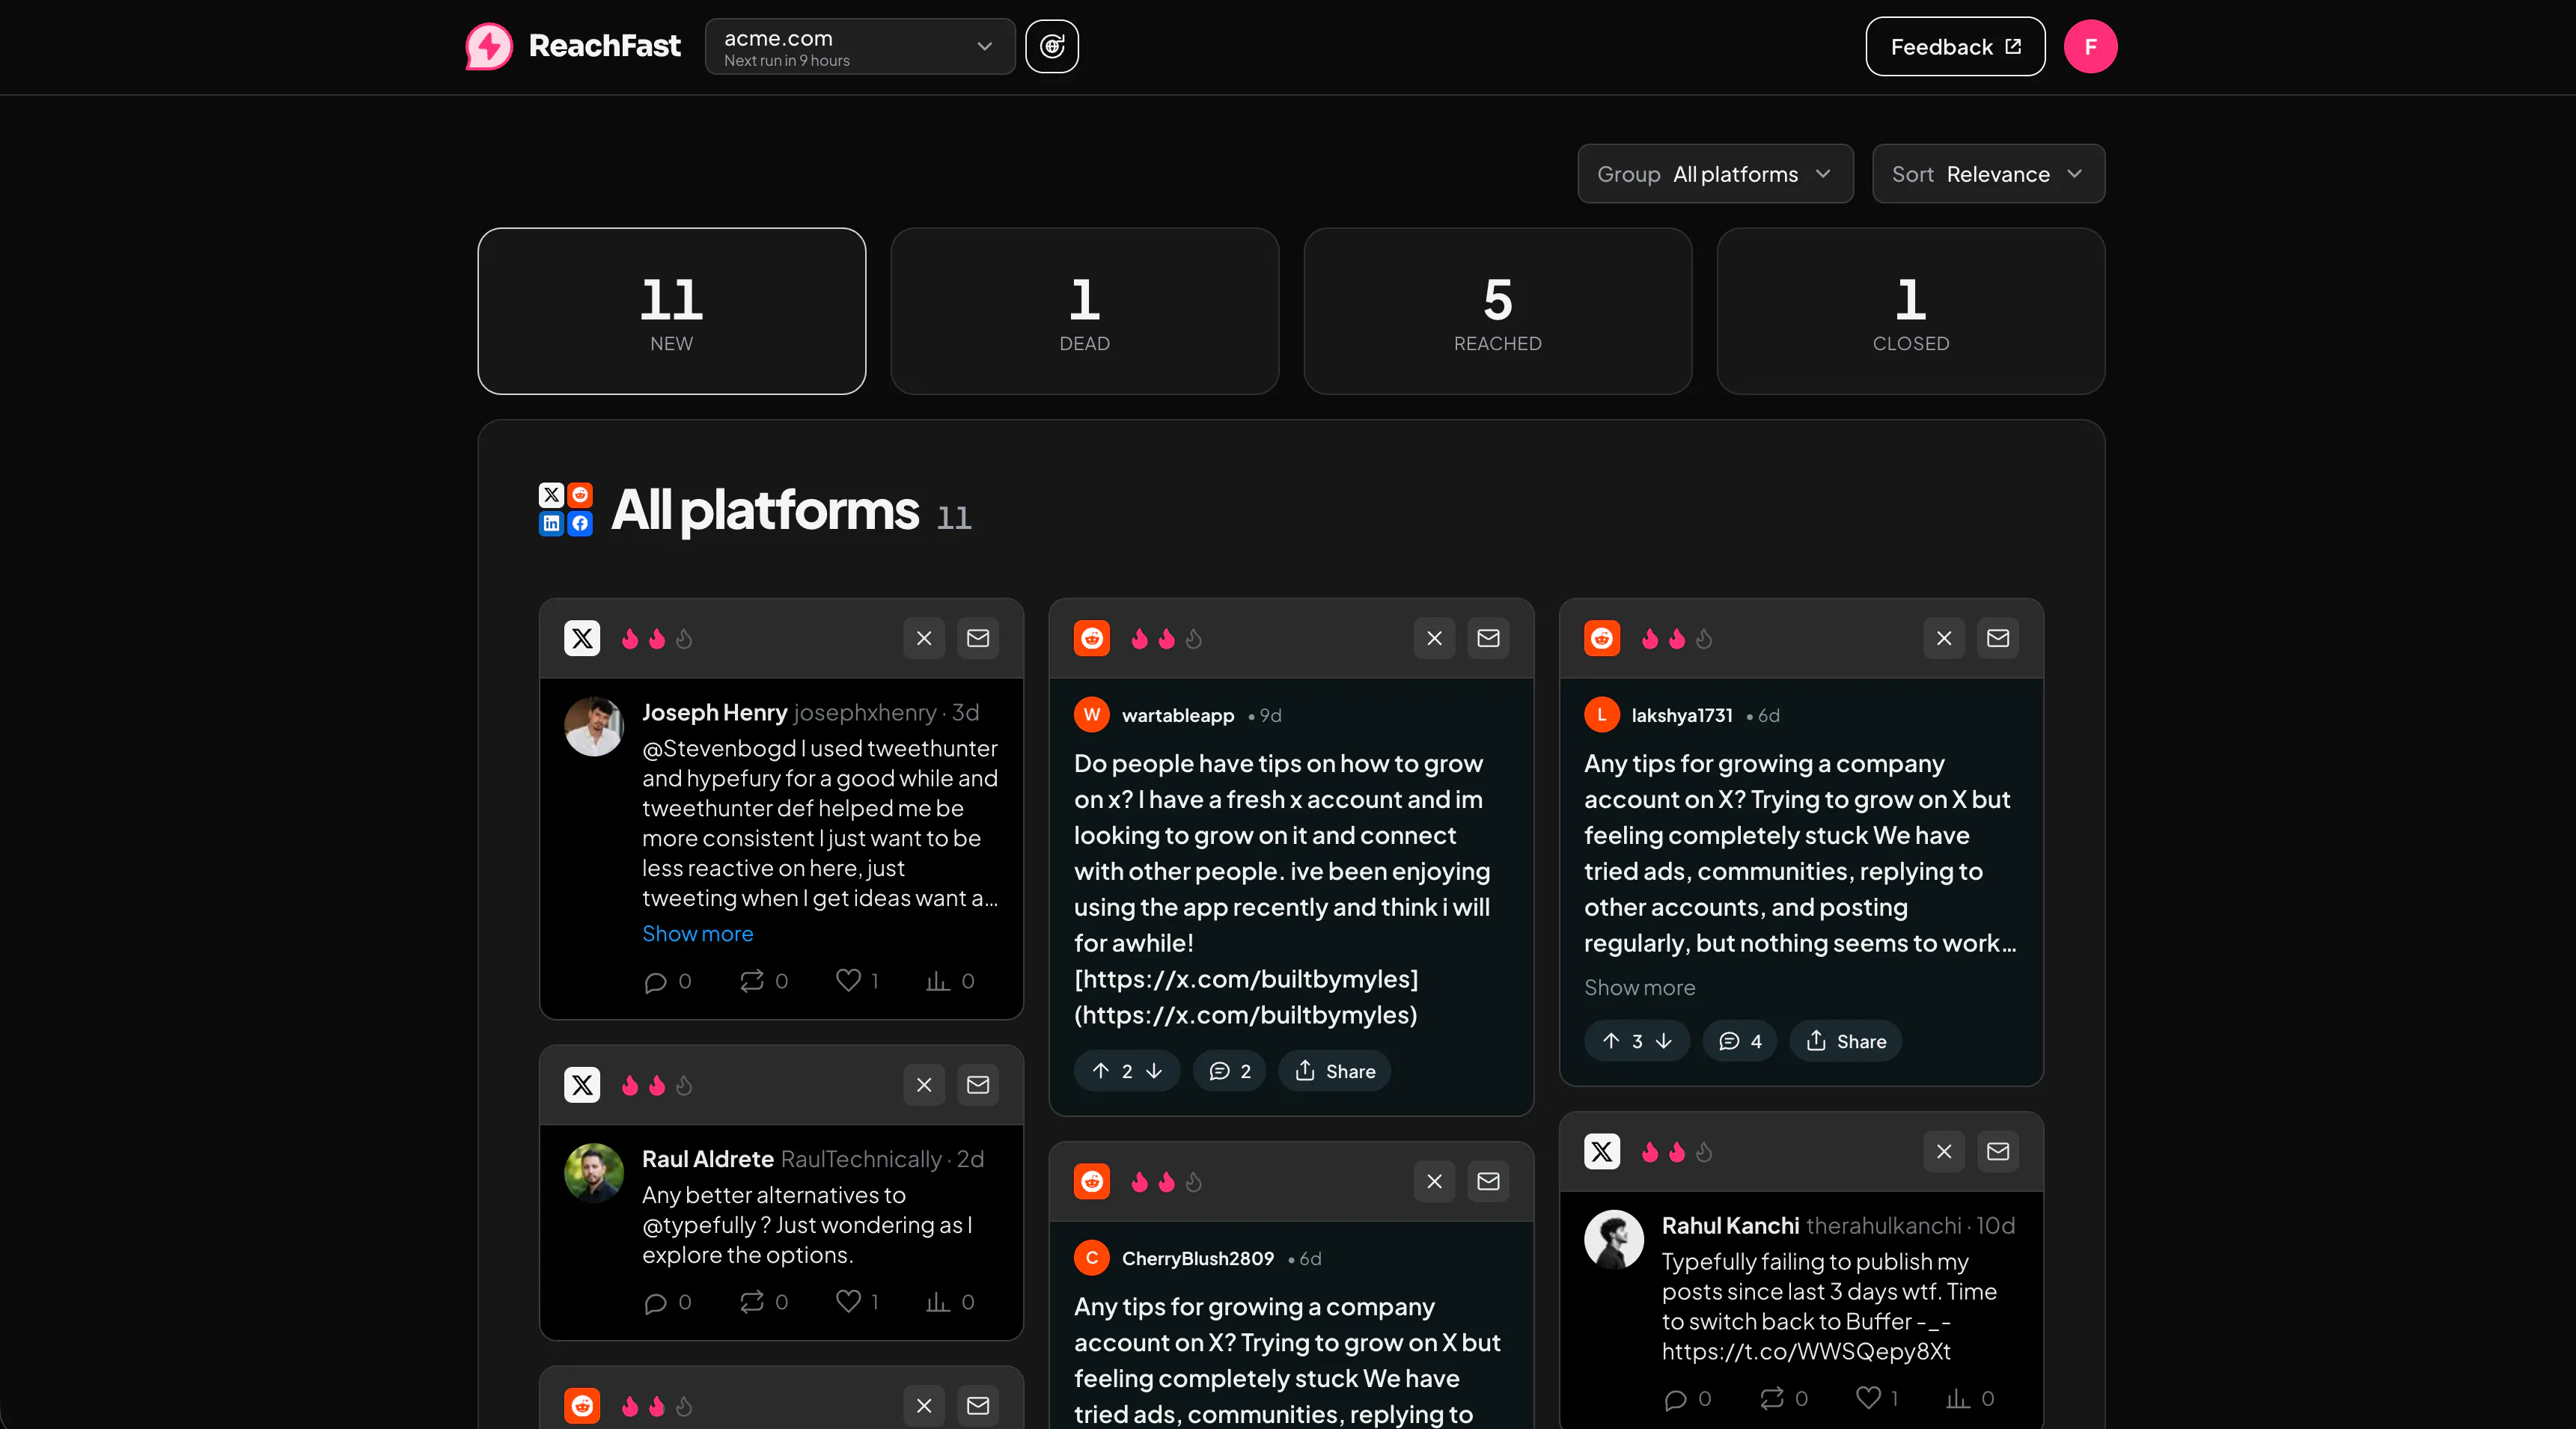Click the lakshya1731 username

1682,715
